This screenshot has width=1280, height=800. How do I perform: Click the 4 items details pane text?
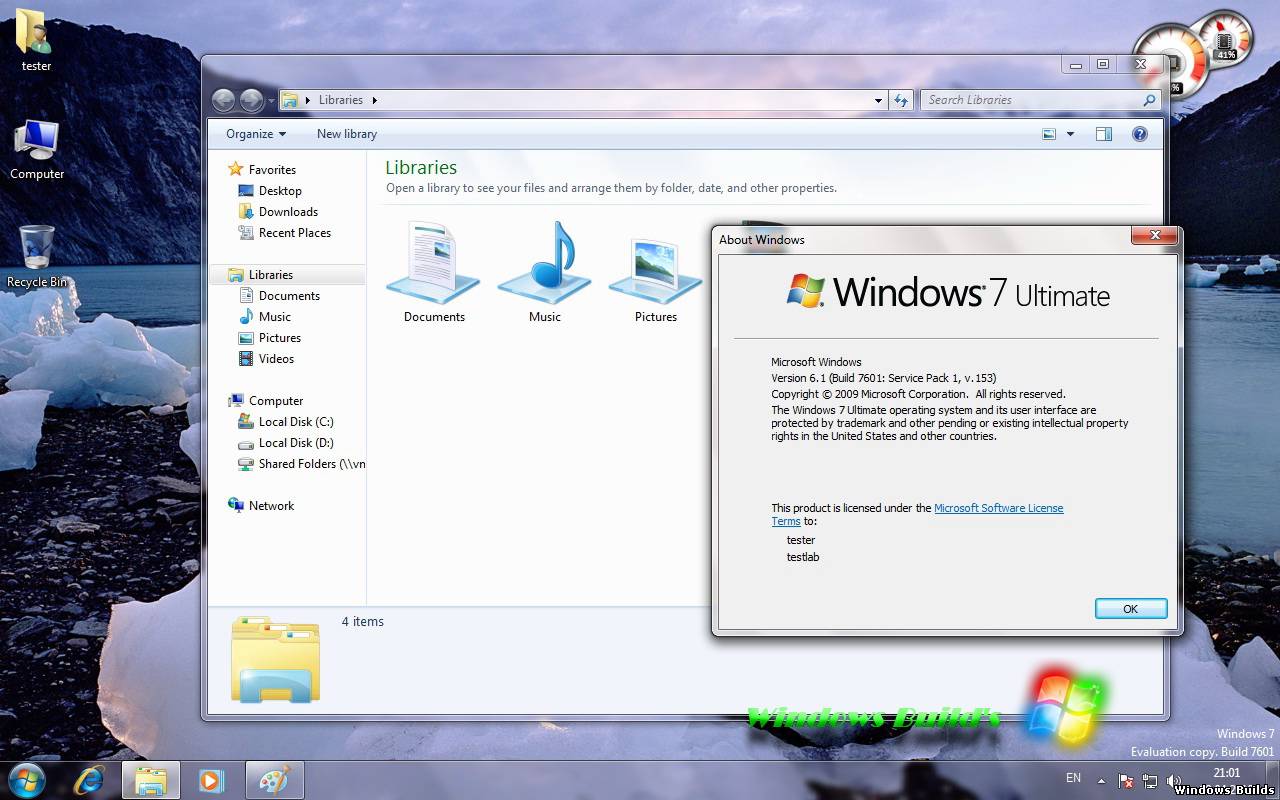tap(363, 622)
